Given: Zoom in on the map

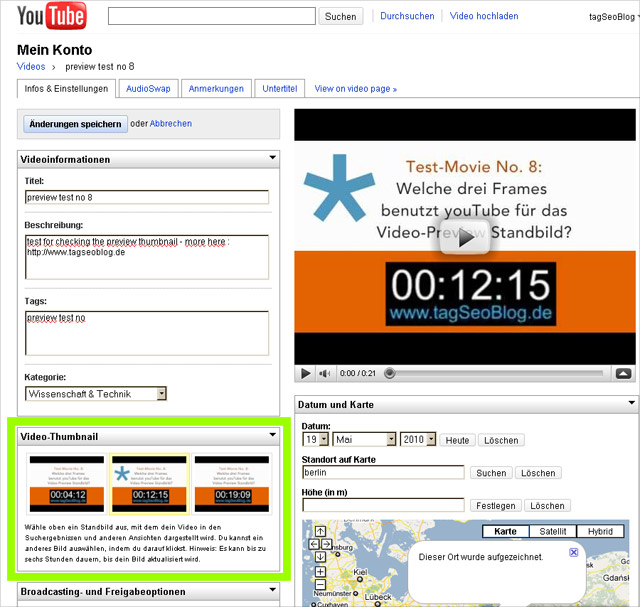Looking at the screenshot, I should coord(320,571).
